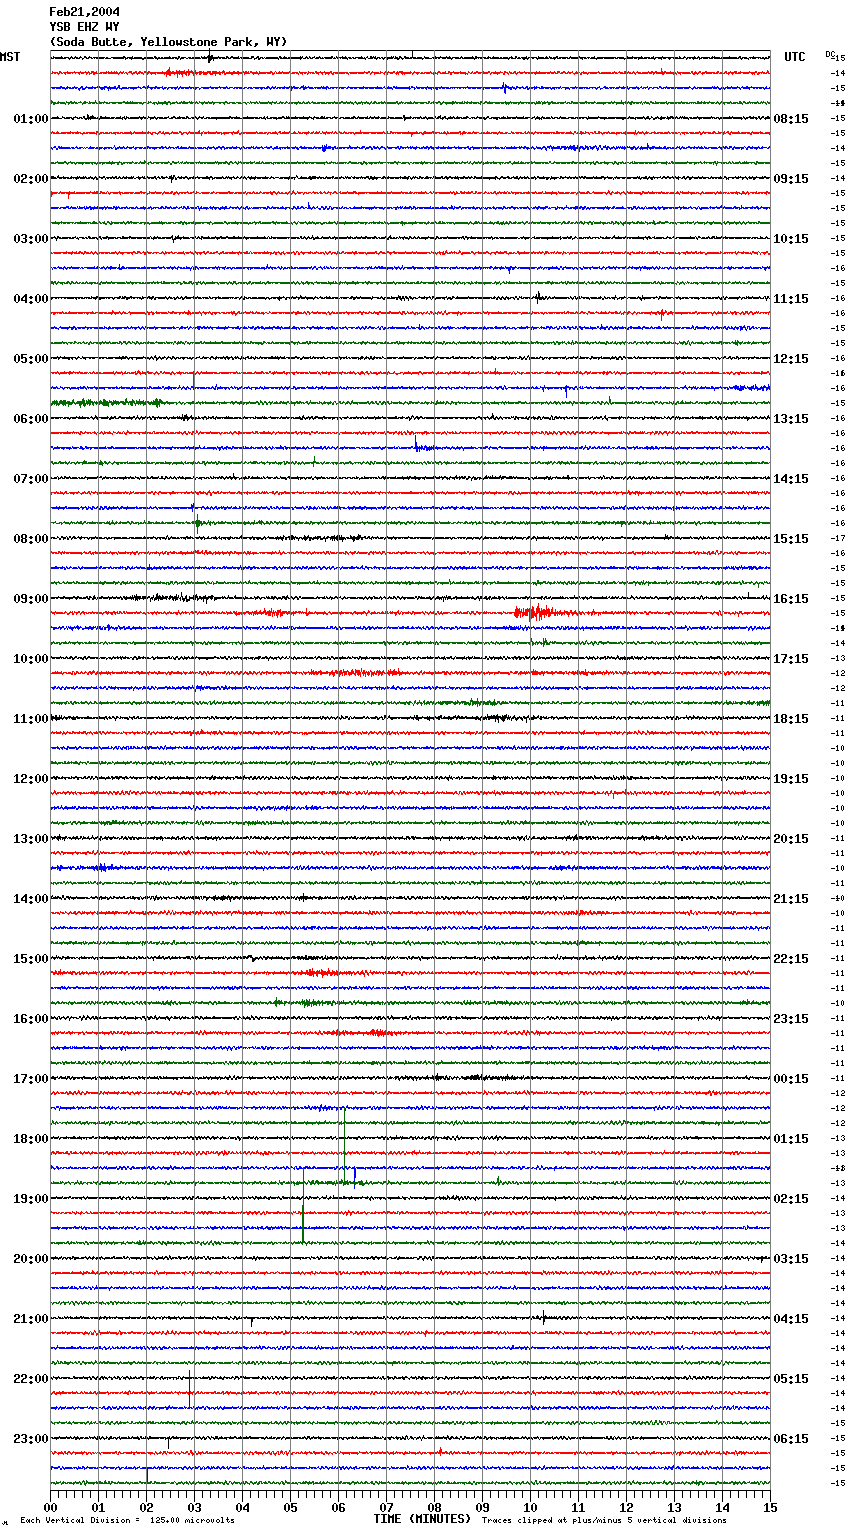Image resolution: width=850 pixels, height=1534 pixels.
Task: Click the '21:00' MST hour label
Action: tap(31, 1319)
